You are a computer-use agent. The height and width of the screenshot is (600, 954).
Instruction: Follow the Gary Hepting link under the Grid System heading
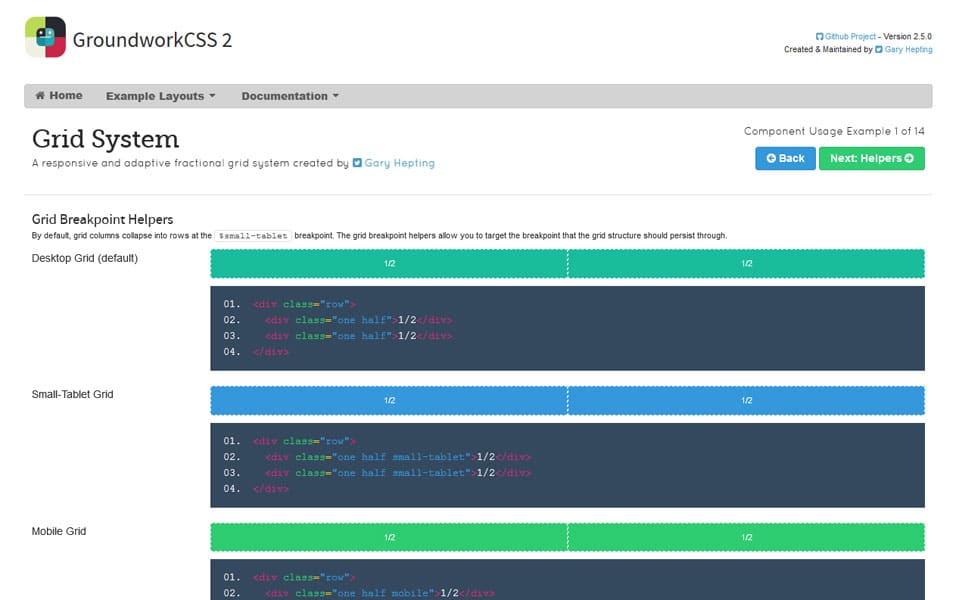(x=398, y=162)
